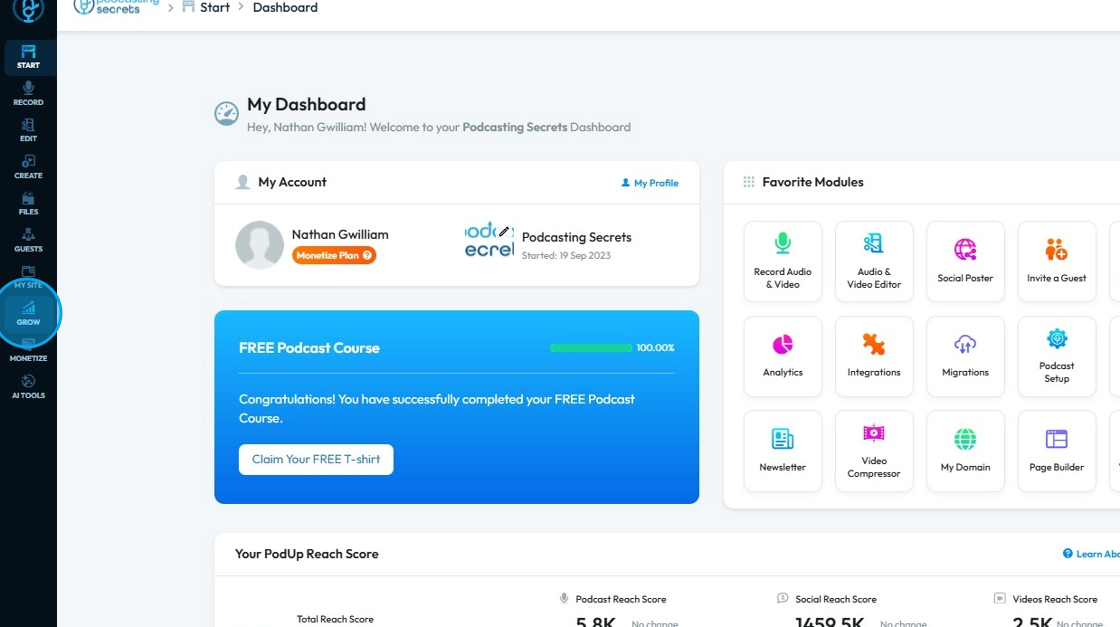Open the Analytics module
The image size is (1120, 627).
[782, 356]
